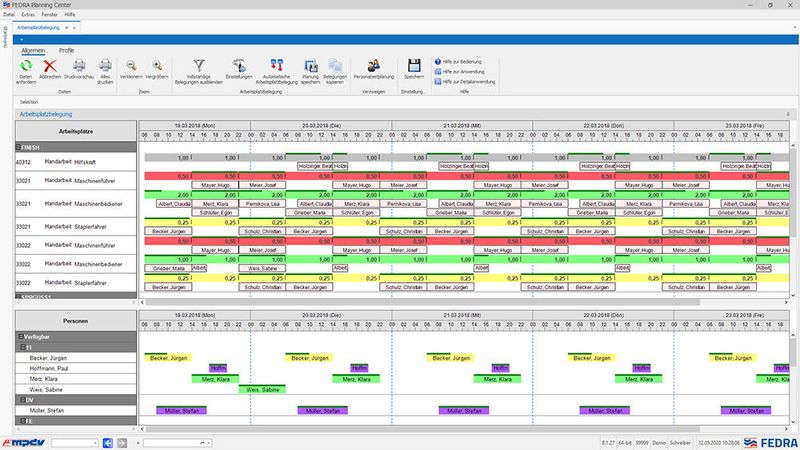Image resolution: width=800 pixels, height=450 pixels.
Task: Click horizontal scrollbar of persons timeline
Action: pyautogui.click(x=423, y=429)
